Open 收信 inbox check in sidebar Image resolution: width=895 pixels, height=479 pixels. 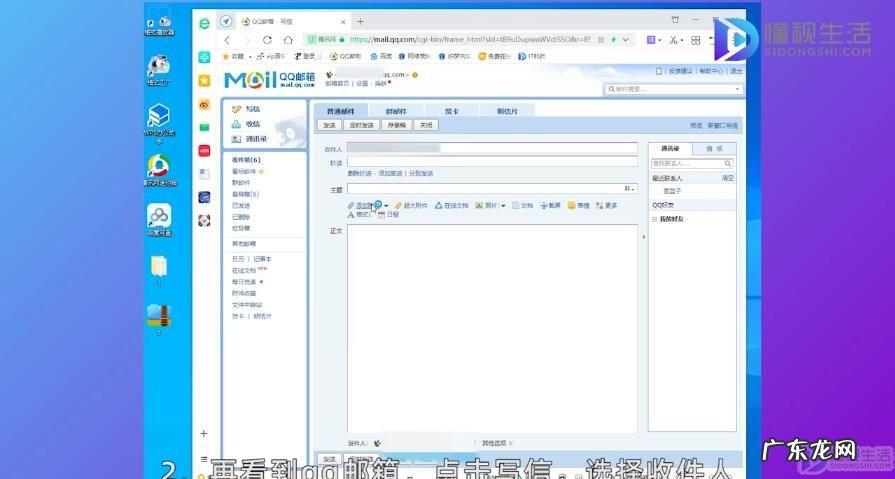(237, 124)
